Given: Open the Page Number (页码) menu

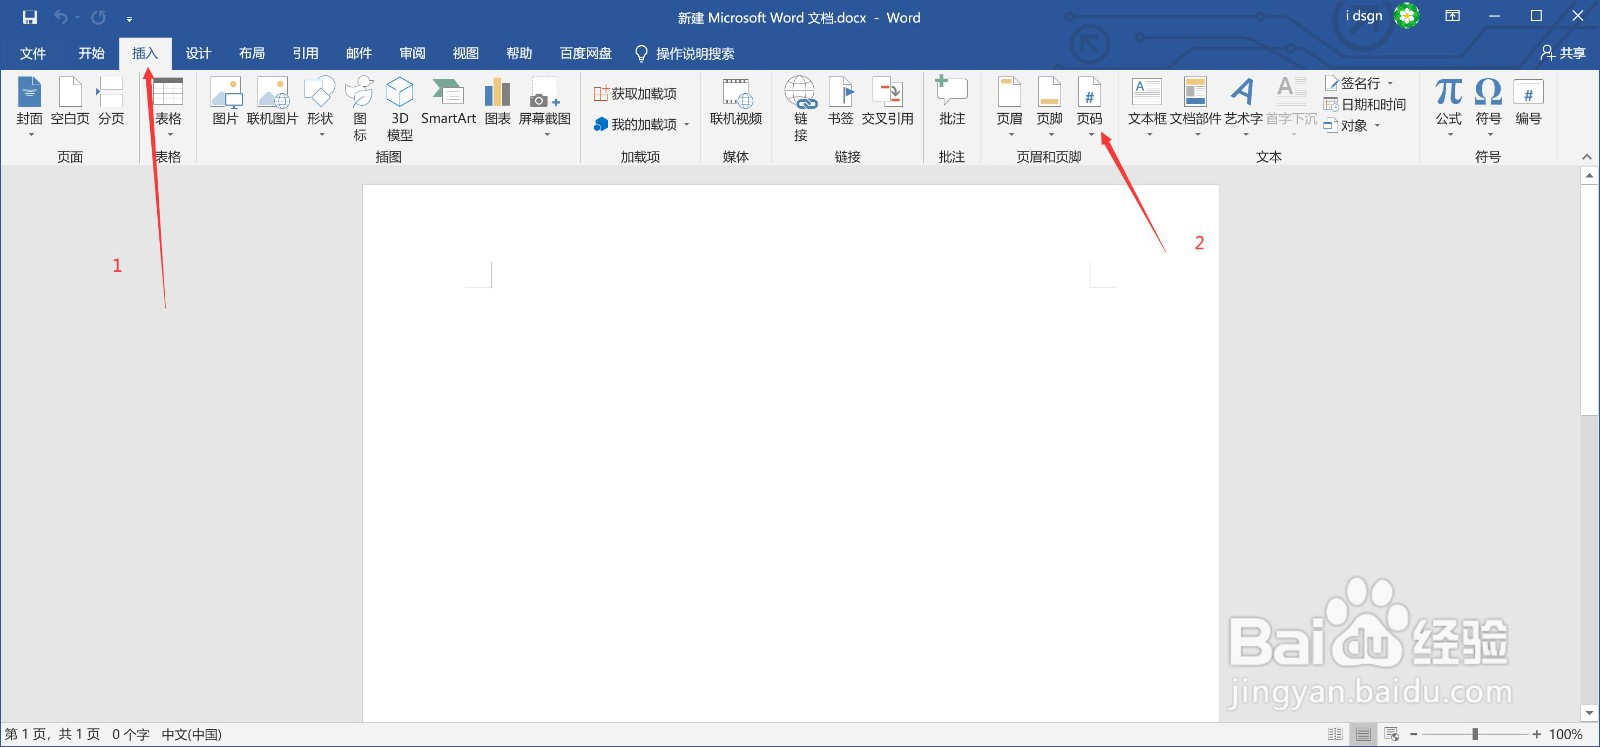Looking at the screenshot, I should click(1090, 106).
